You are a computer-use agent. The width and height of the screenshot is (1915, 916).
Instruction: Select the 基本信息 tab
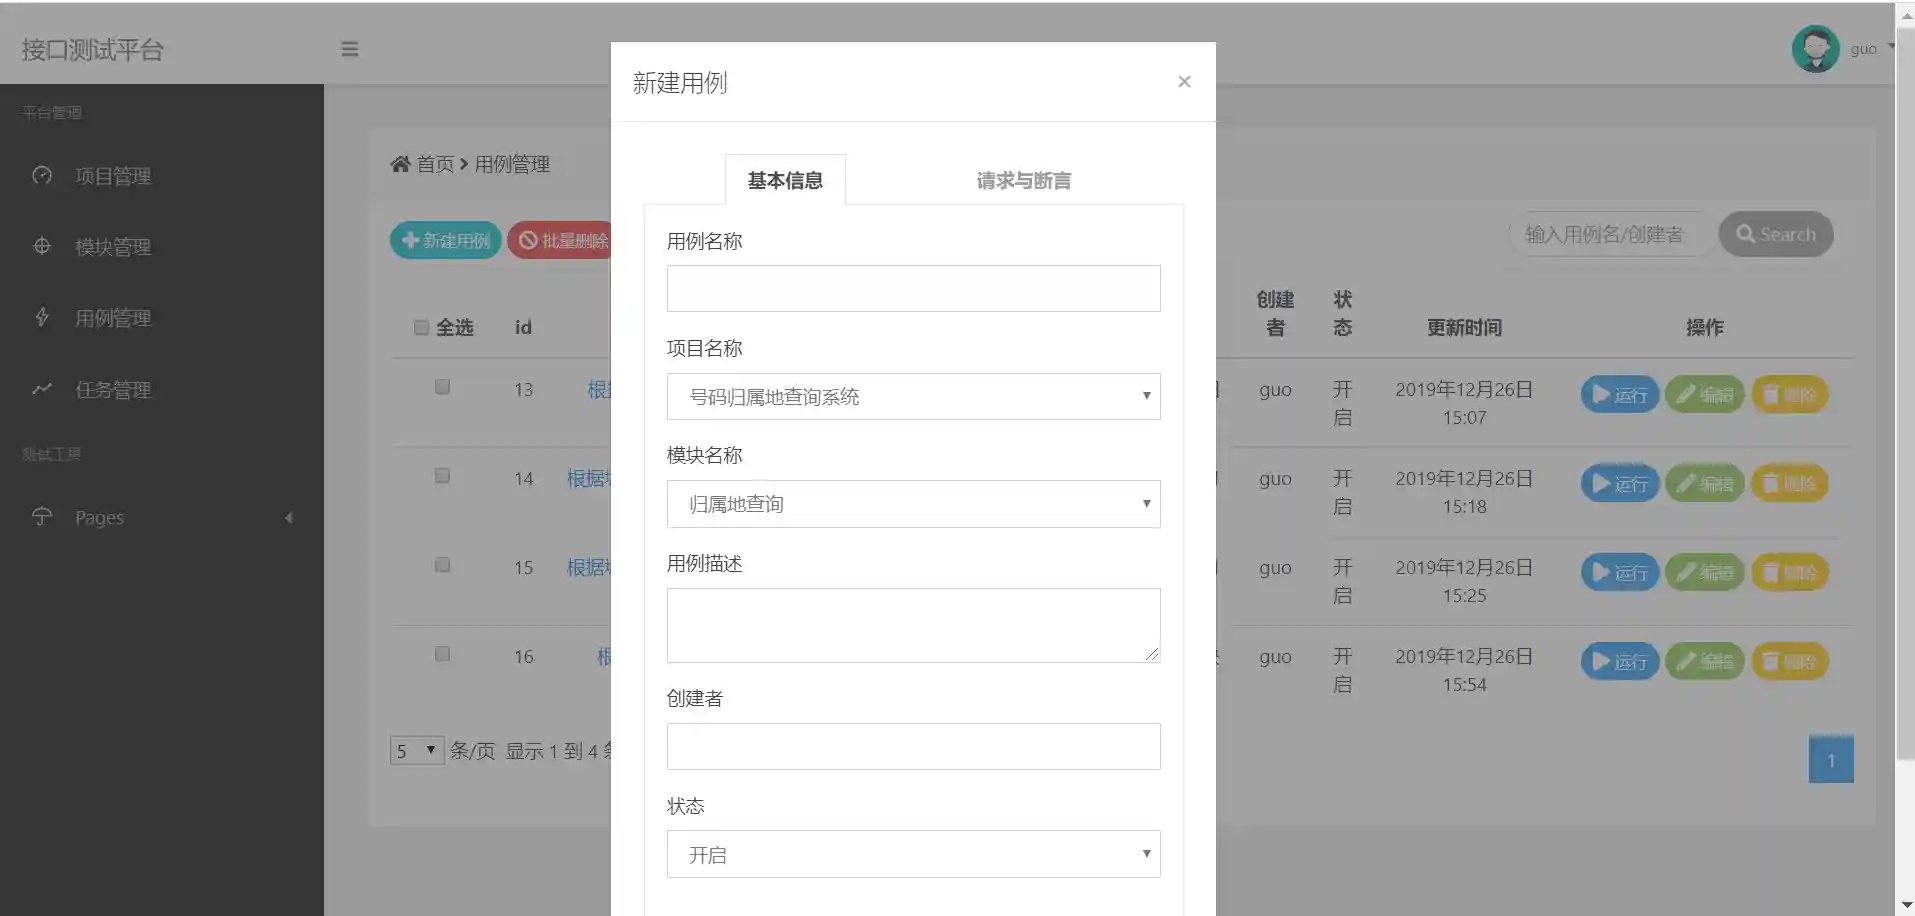(785, 181)
